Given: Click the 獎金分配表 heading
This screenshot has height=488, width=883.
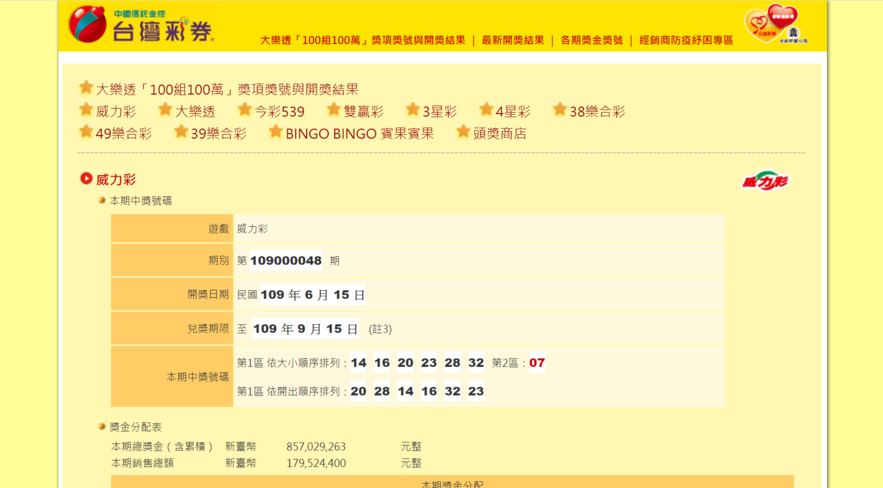Looking at the screenshot, I should (x=135, y=427).
